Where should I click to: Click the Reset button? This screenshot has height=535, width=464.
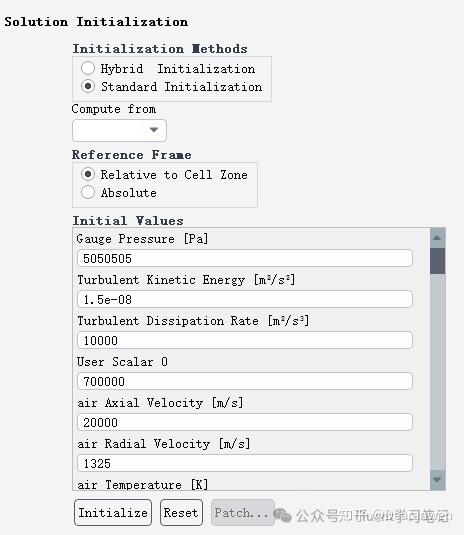pyautogui.click(x=181, y=512)
